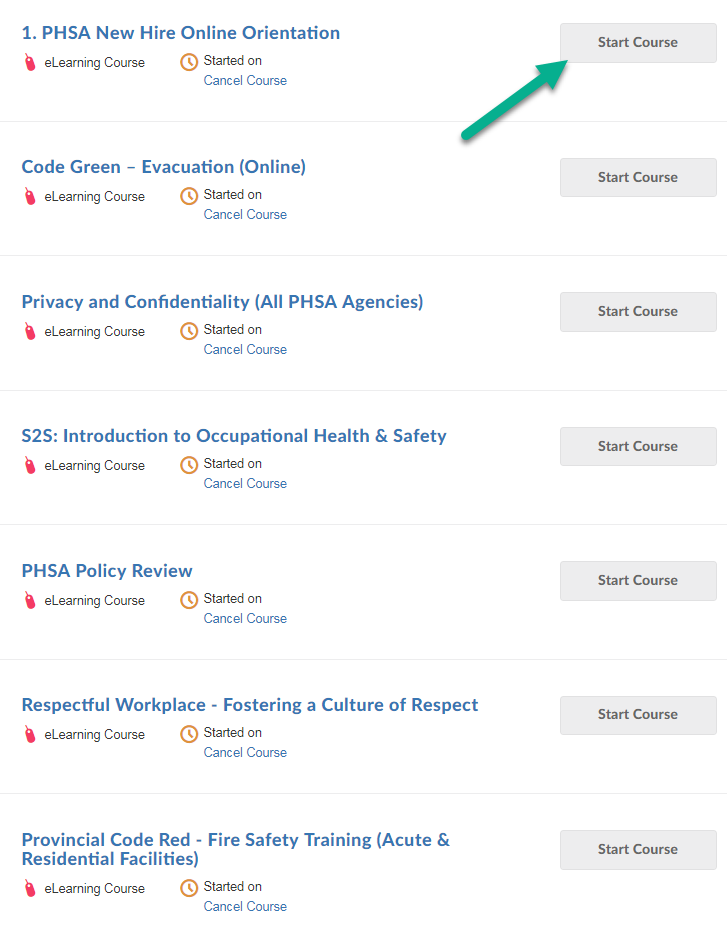Cancel the PHSA New Hire Orientation course
The height and width of the screenshot is (927, 727).
(x=245, y=80)
